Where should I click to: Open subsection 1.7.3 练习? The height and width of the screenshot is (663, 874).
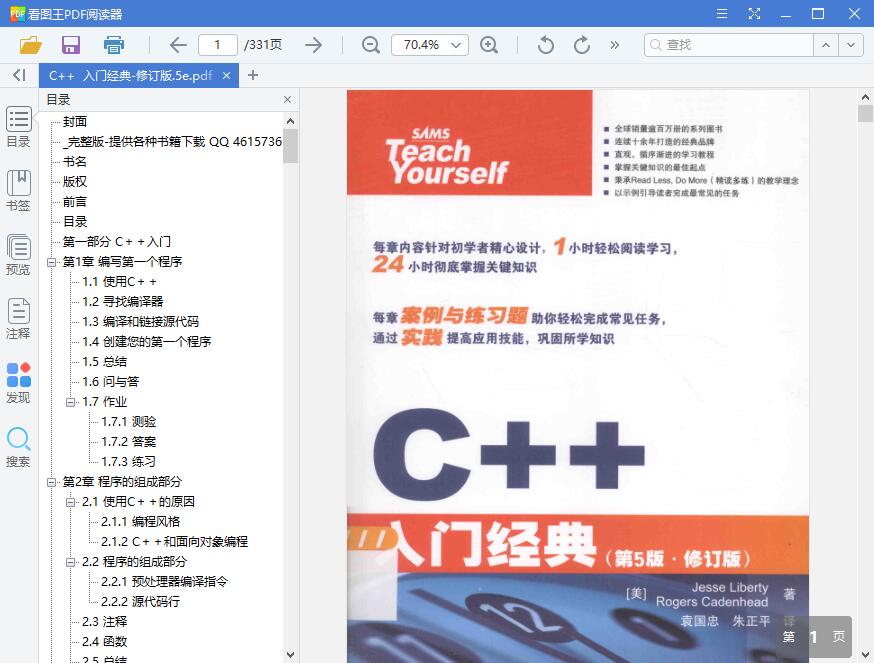pyautogui.click(x=129, y=462)
